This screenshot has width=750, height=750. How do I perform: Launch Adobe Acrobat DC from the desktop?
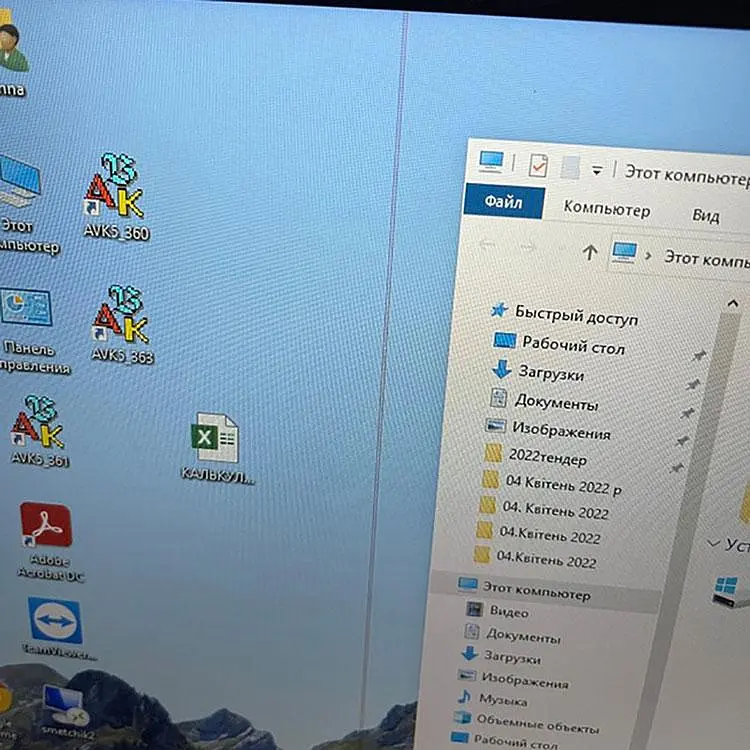[48, 541]
